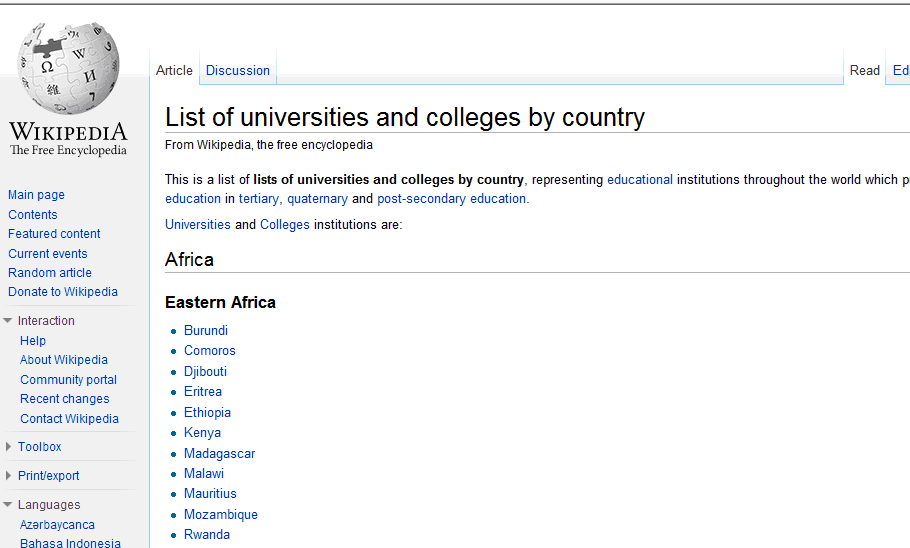Image resolution: width=910 pixels, height=548 pixels.
Task: Open the Main page link
Action: (36, 195)
